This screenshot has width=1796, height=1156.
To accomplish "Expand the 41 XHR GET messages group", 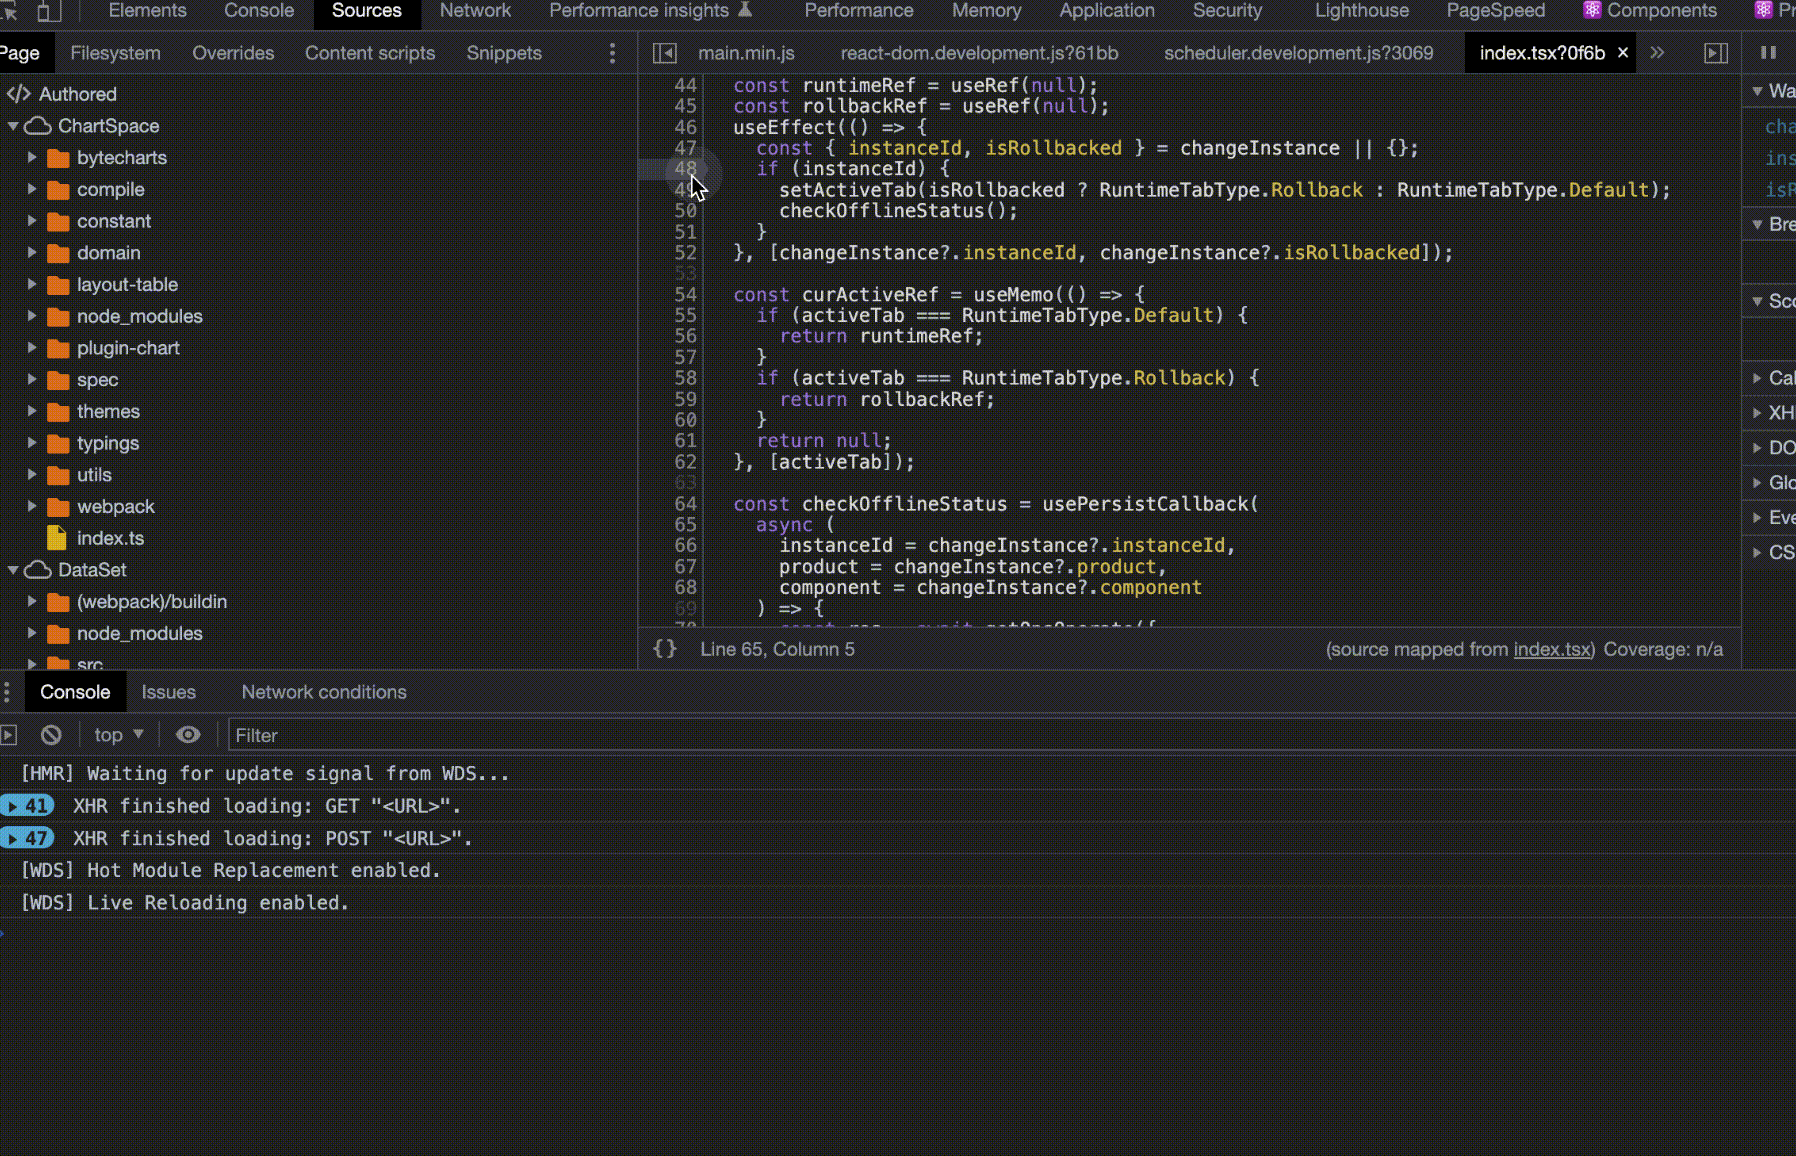I will coord(27,806).
